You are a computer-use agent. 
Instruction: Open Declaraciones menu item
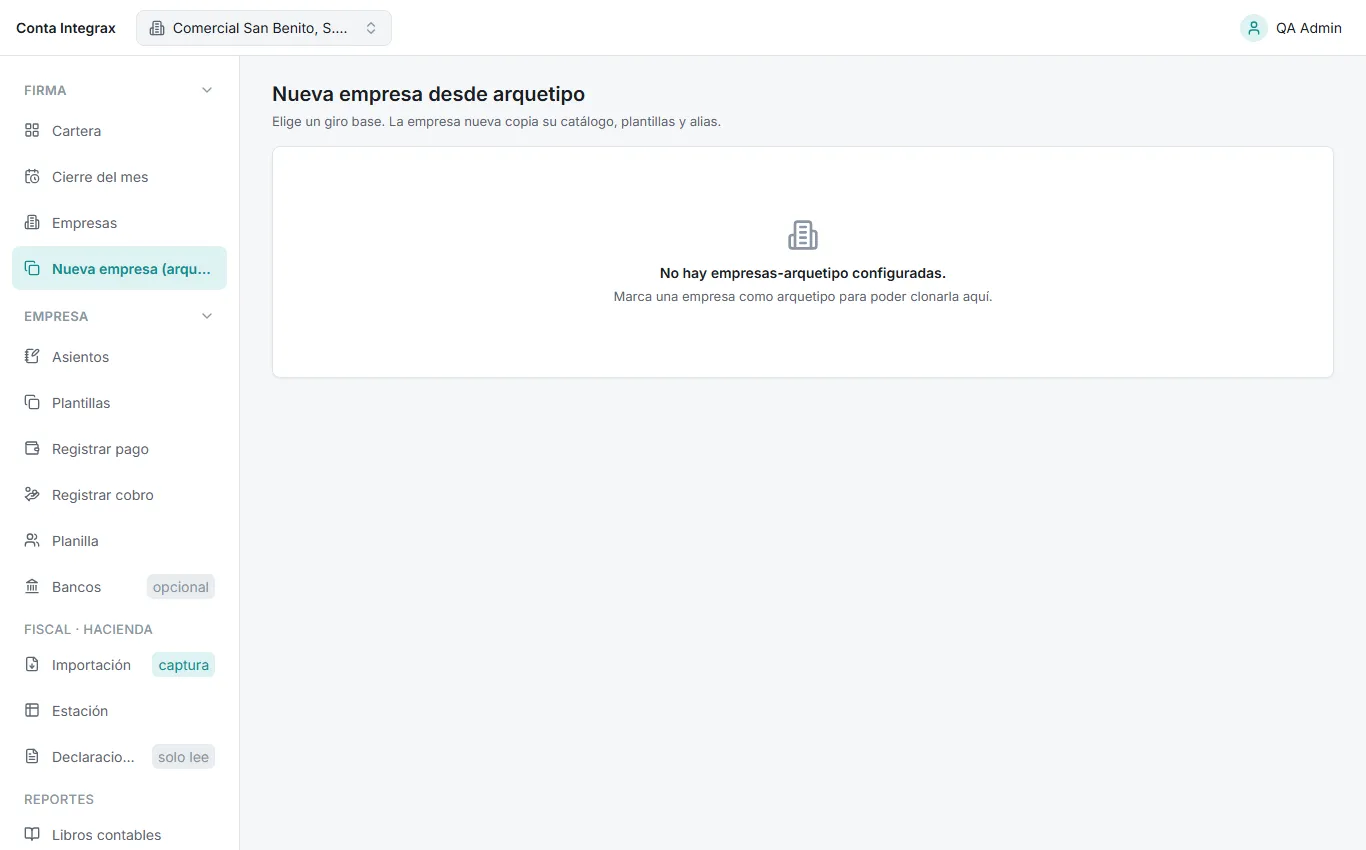119,757
